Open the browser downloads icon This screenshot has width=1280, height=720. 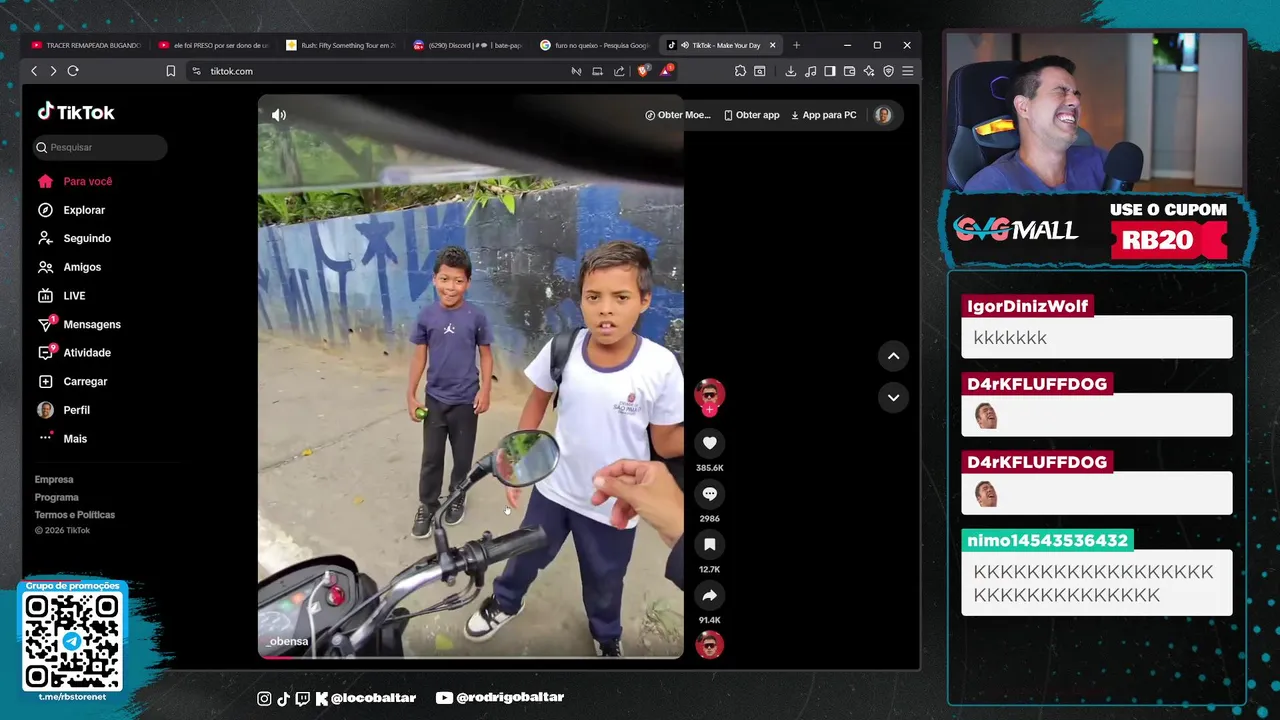[x=790, y=71]
